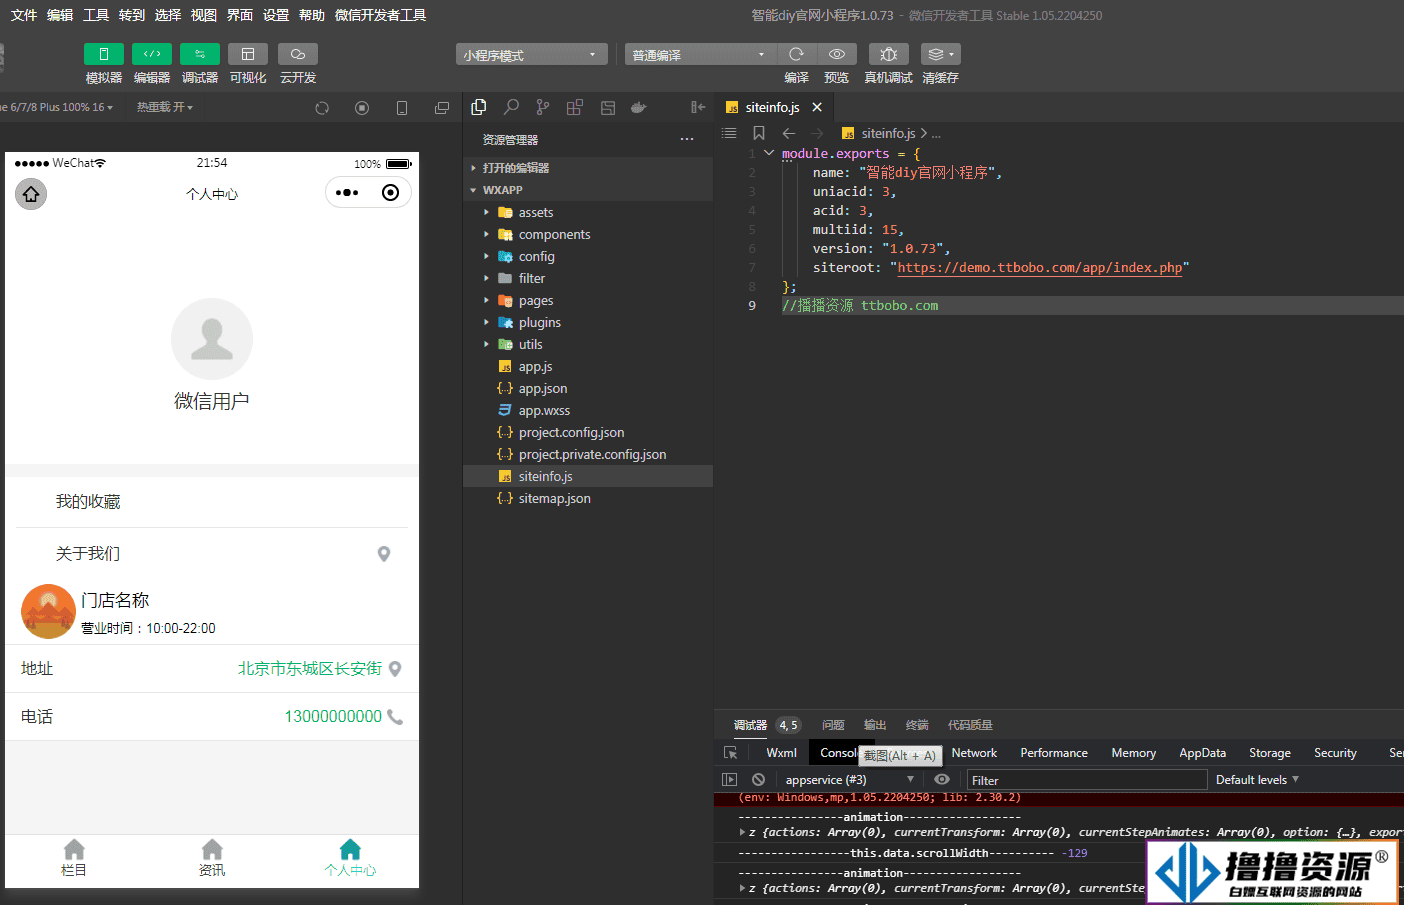Expand the plugins folder
The width and height of the screenshot is (1404, 905).
click(588, 322)
